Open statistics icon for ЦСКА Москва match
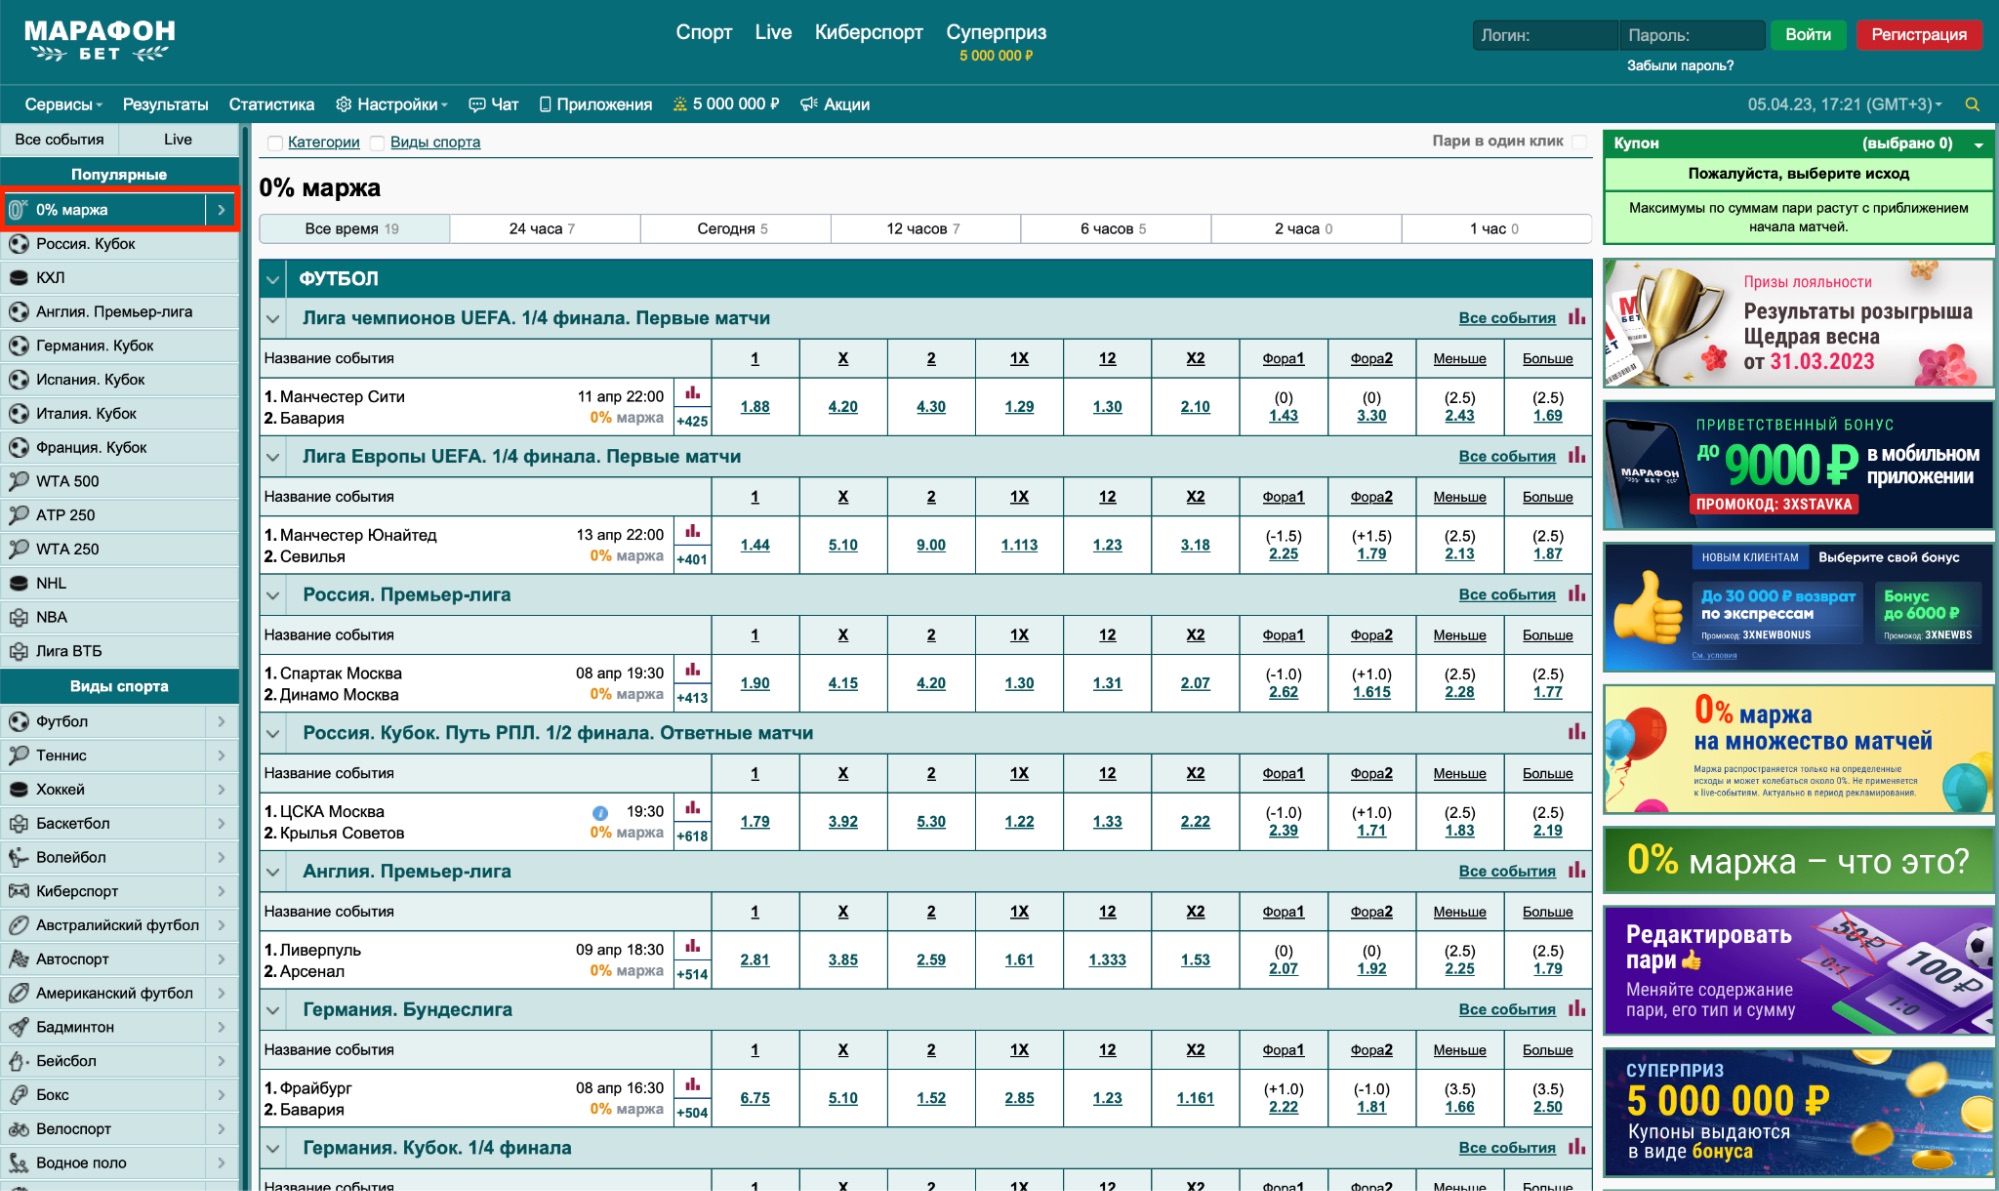 (692, 807)
